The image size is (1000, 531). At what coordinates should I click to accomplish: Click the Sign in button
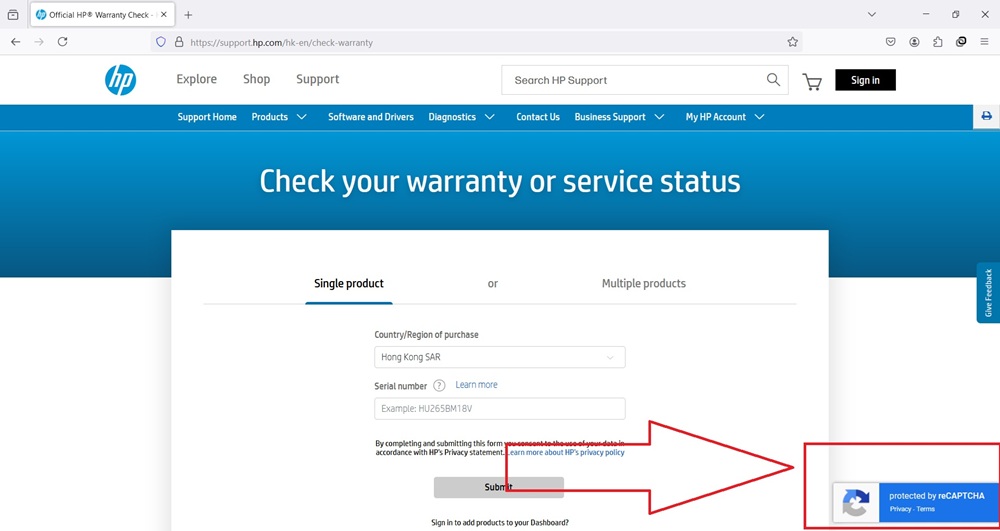point(865,80)
